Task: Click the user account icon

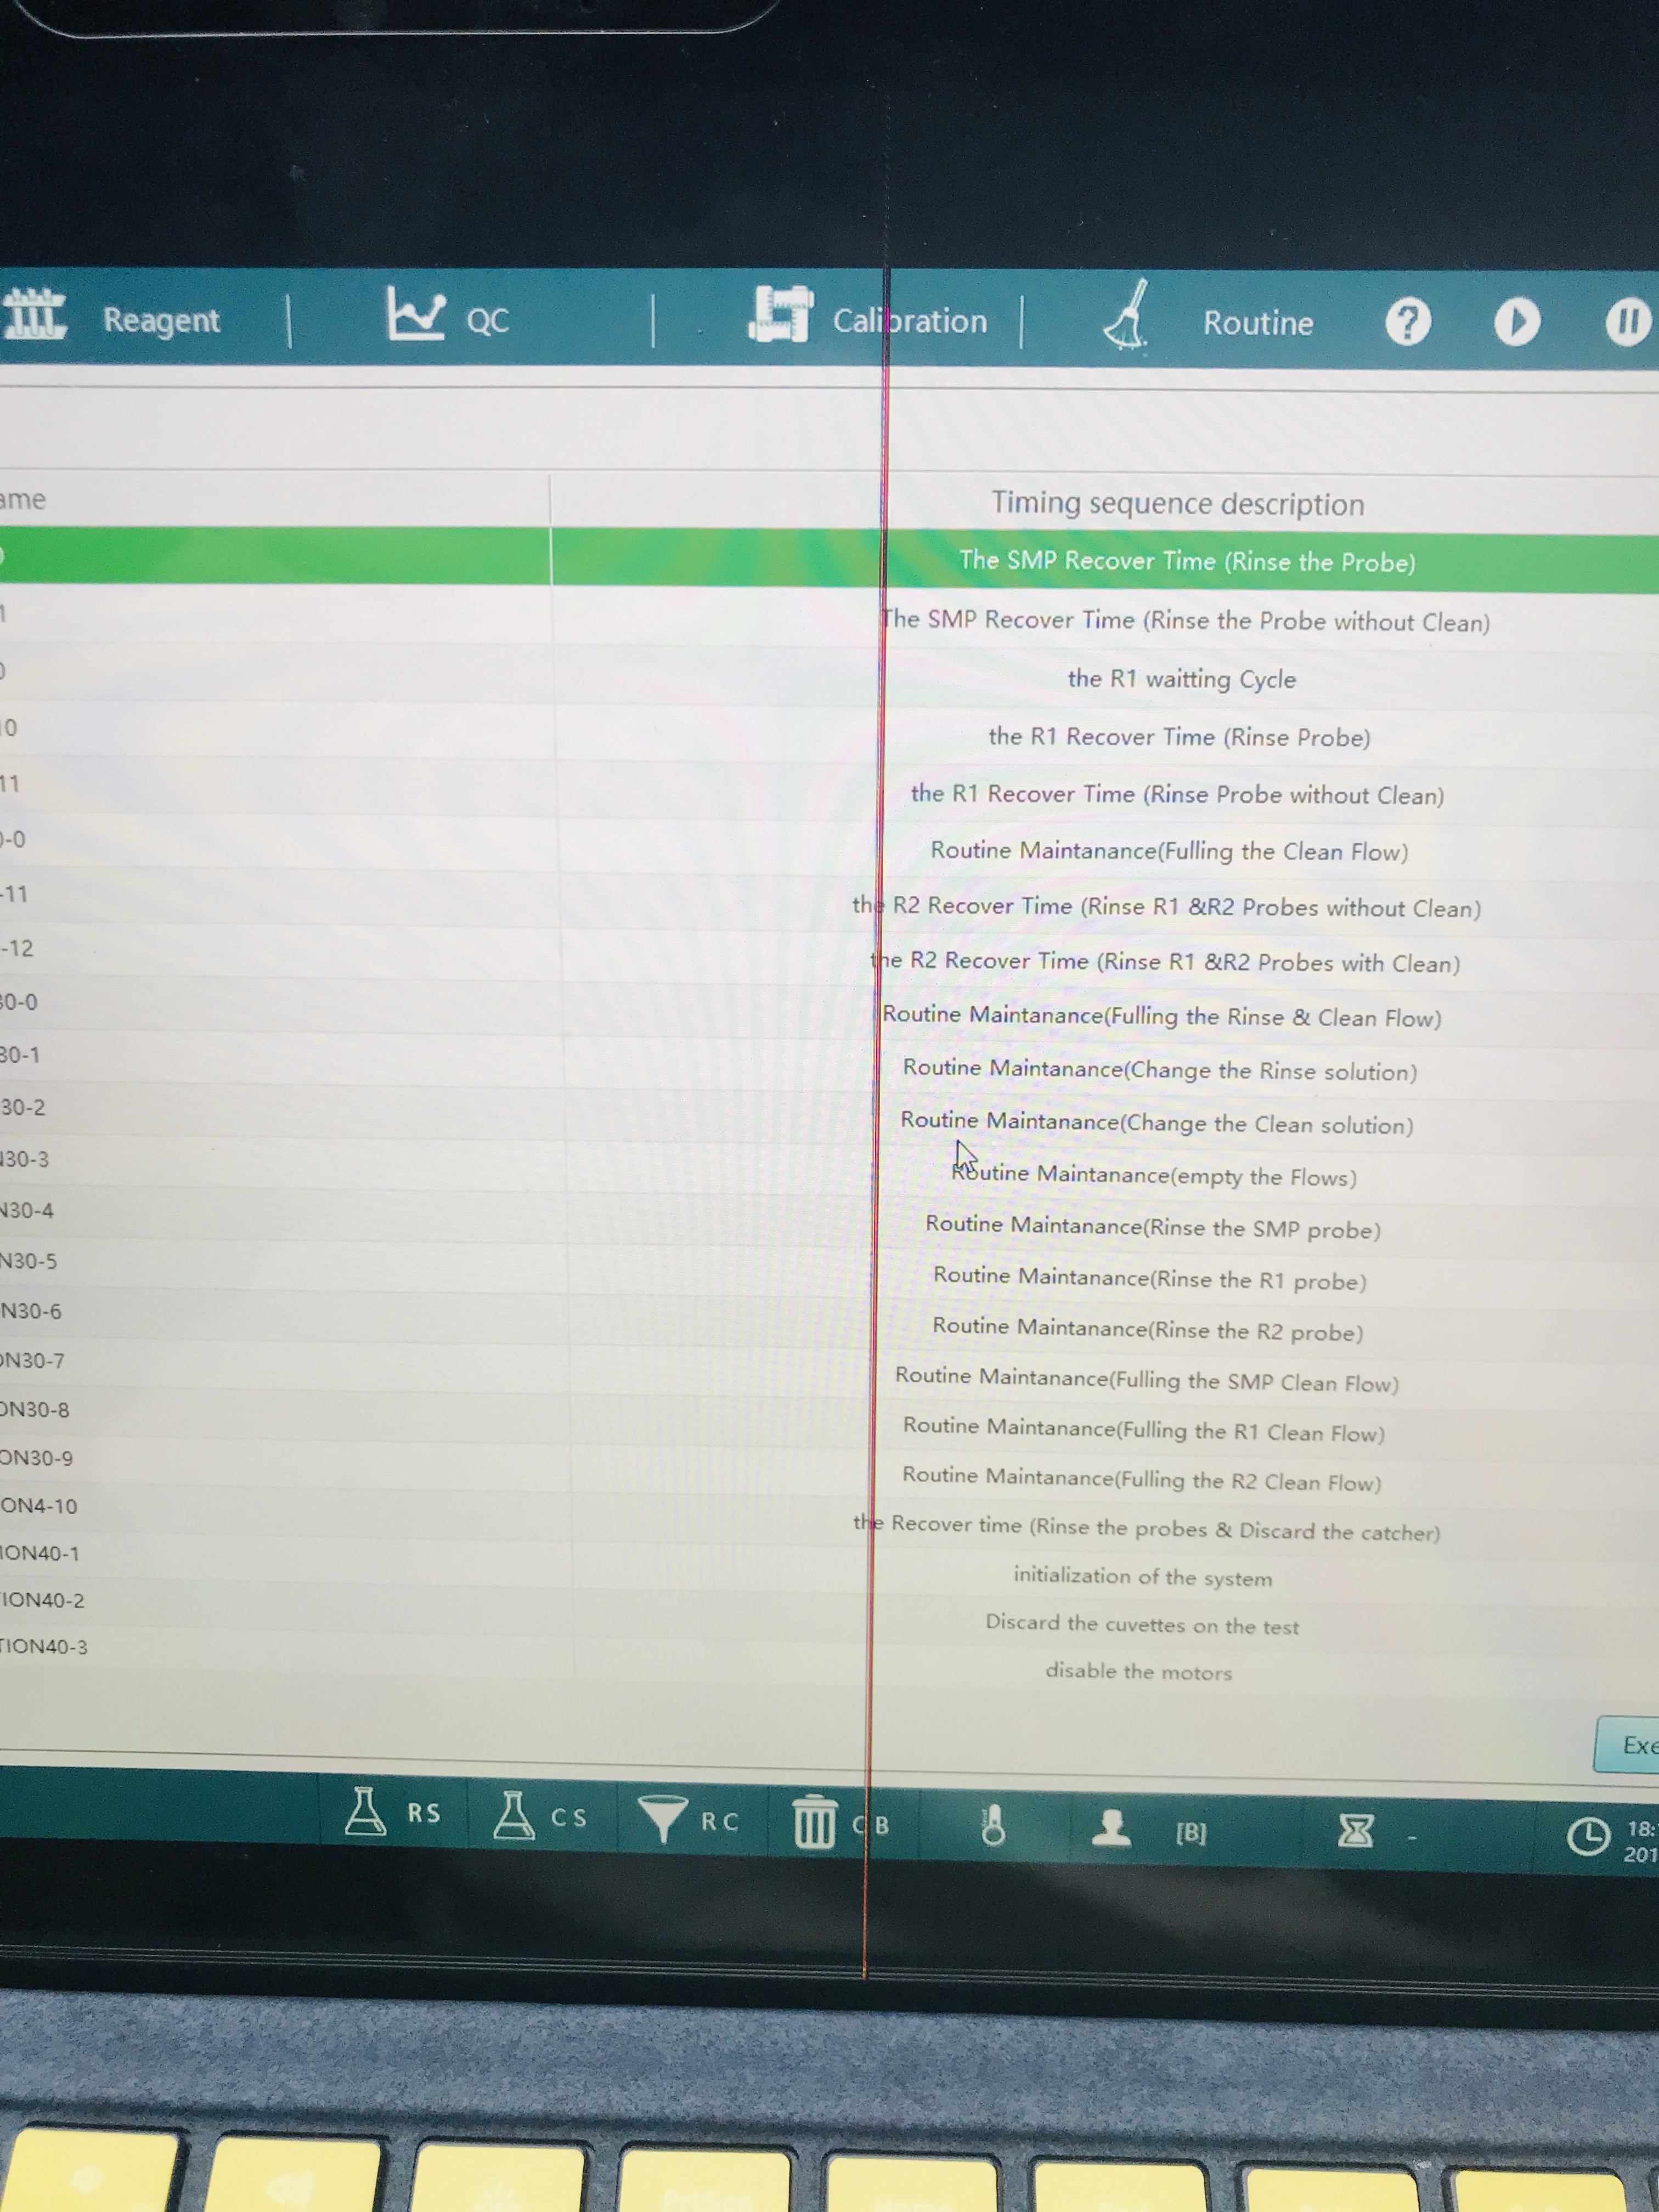Action: click(x=1111, y=1829)
